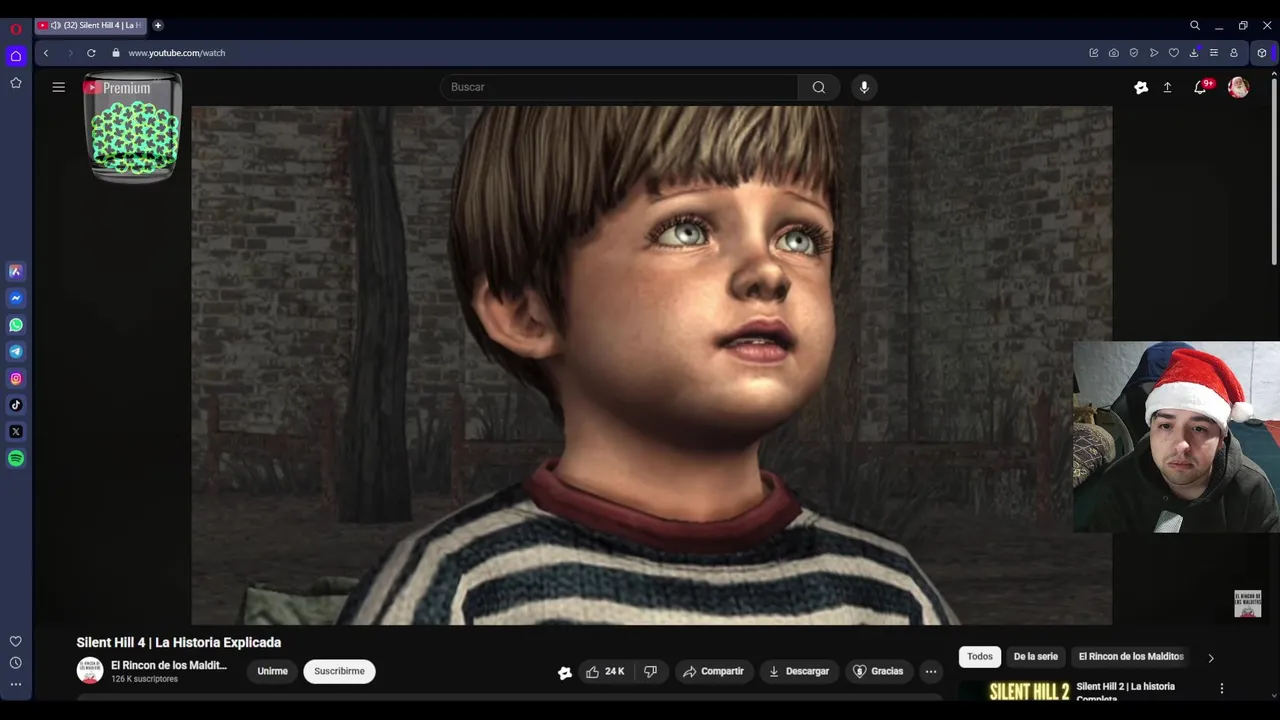The height and width of the screenshot is (720, 1280).
Task: Go to YouTube Premium home logo
Action: (117, 88)
